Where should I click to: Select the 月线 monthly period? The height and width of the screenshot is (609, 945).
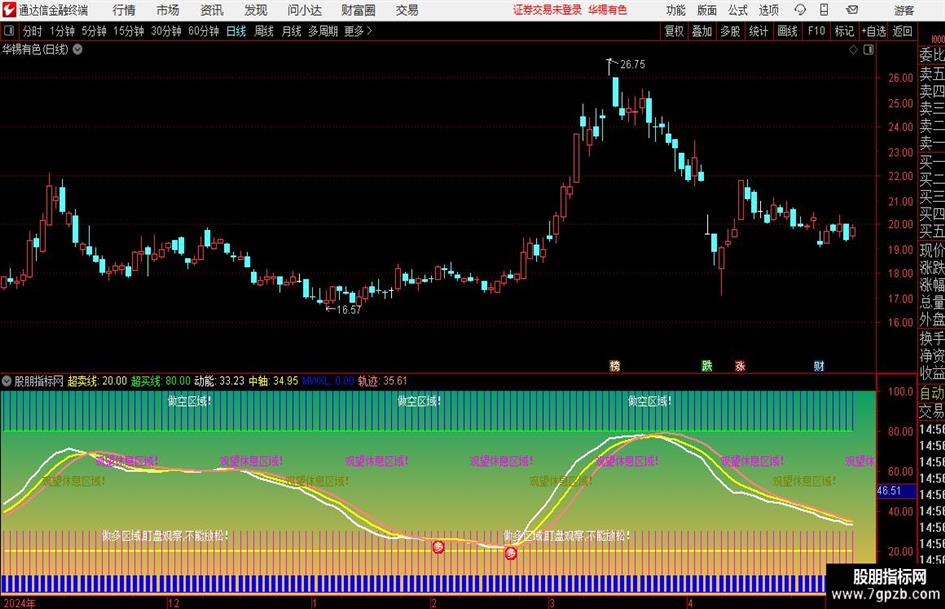(291, 31)
